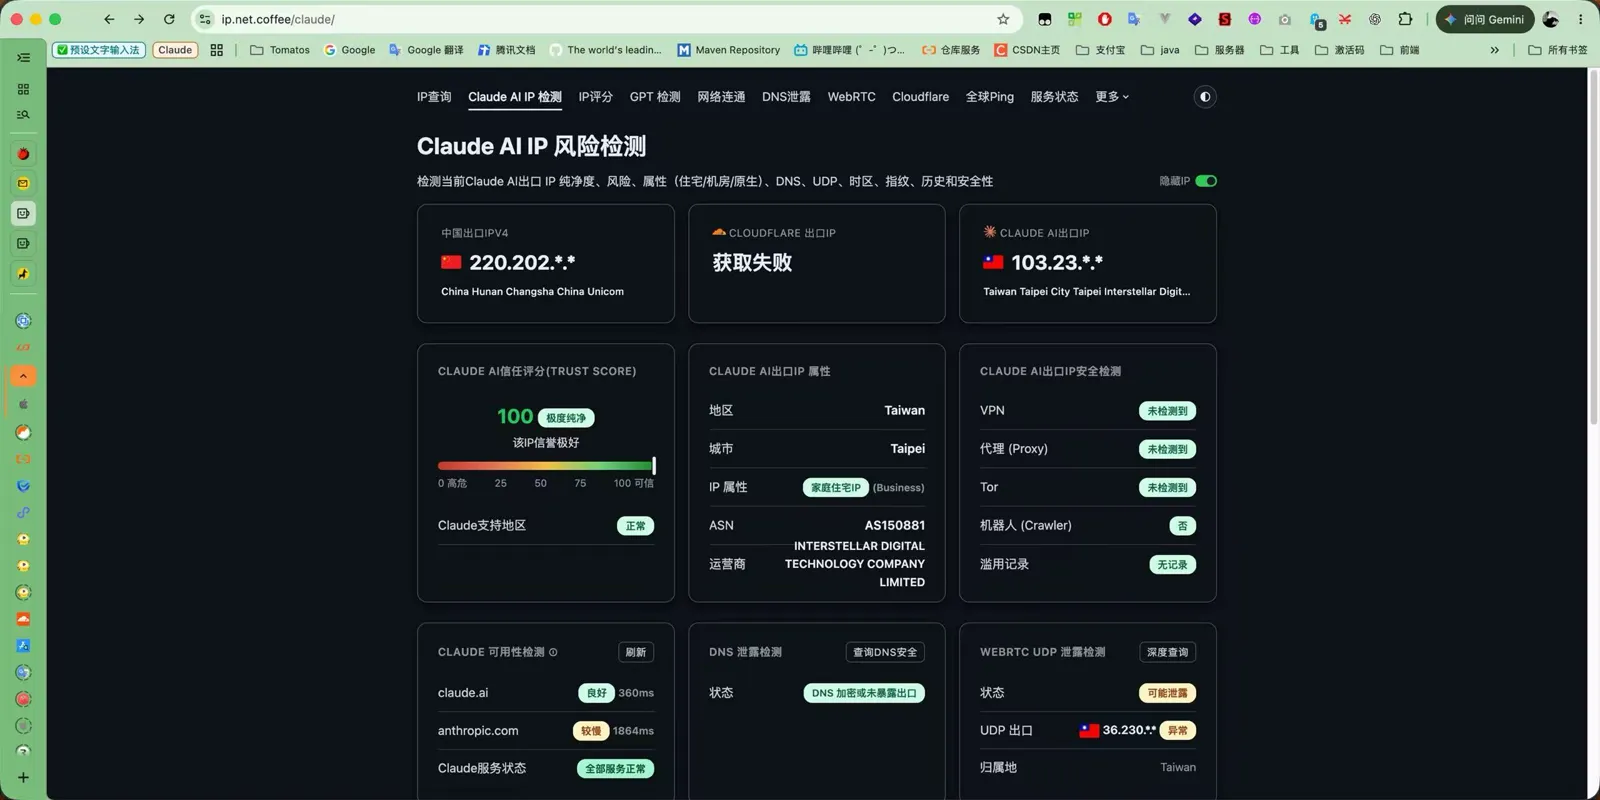Image resolution: width=1600 pixels, height=800 pixels.
Task: Switch to the WebRTC tab
Action: point(851,97)
